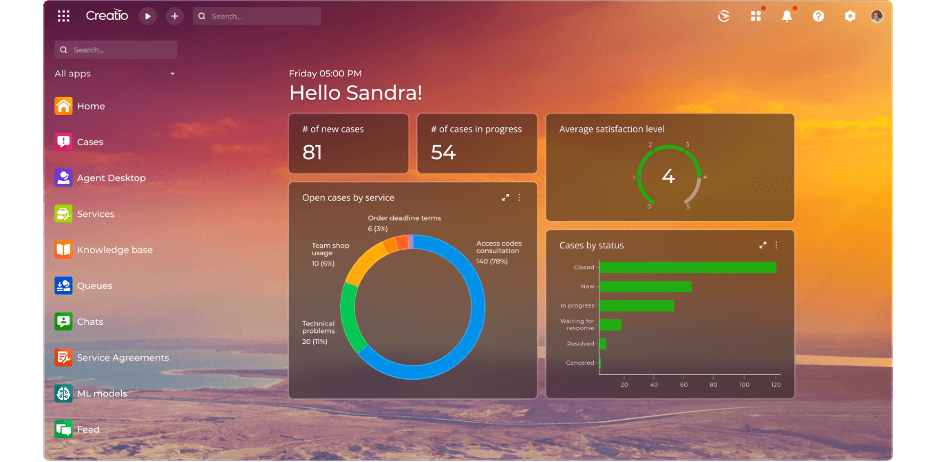Viewport: 936px width, 462px height.
Task: Click the run process play button
Action: tap(148, 16)
